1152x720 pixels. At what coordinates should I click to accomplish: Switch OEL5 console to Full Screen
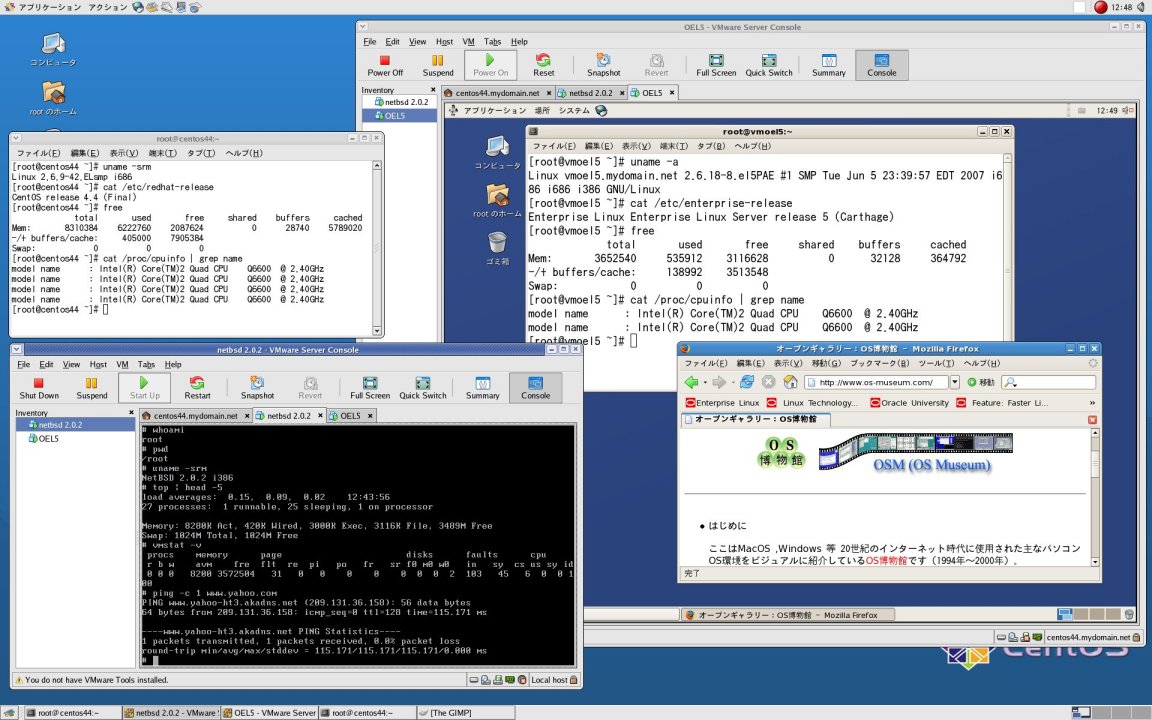pos(716,65)
